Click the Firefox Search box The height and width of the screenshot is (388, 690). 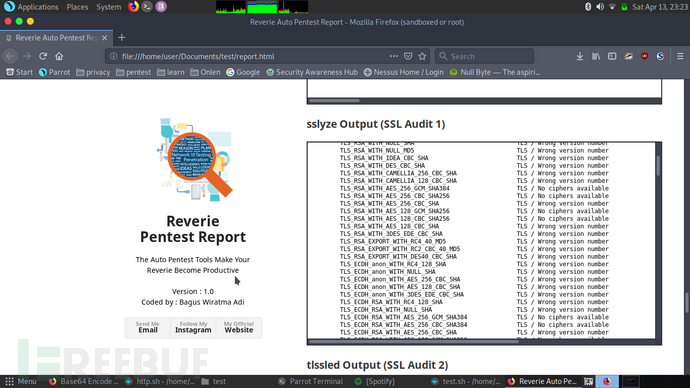click(x=484, y=56)
